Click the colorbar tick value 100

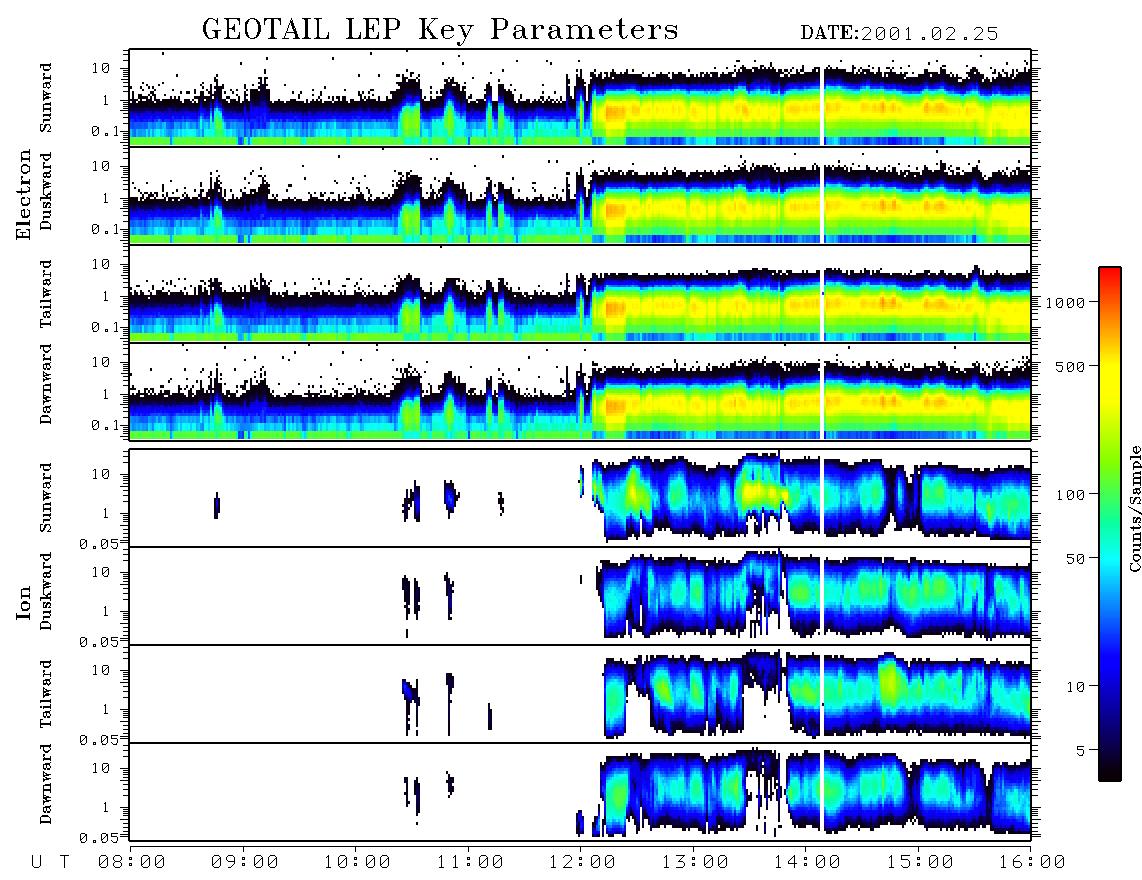tap(1071, 495)
